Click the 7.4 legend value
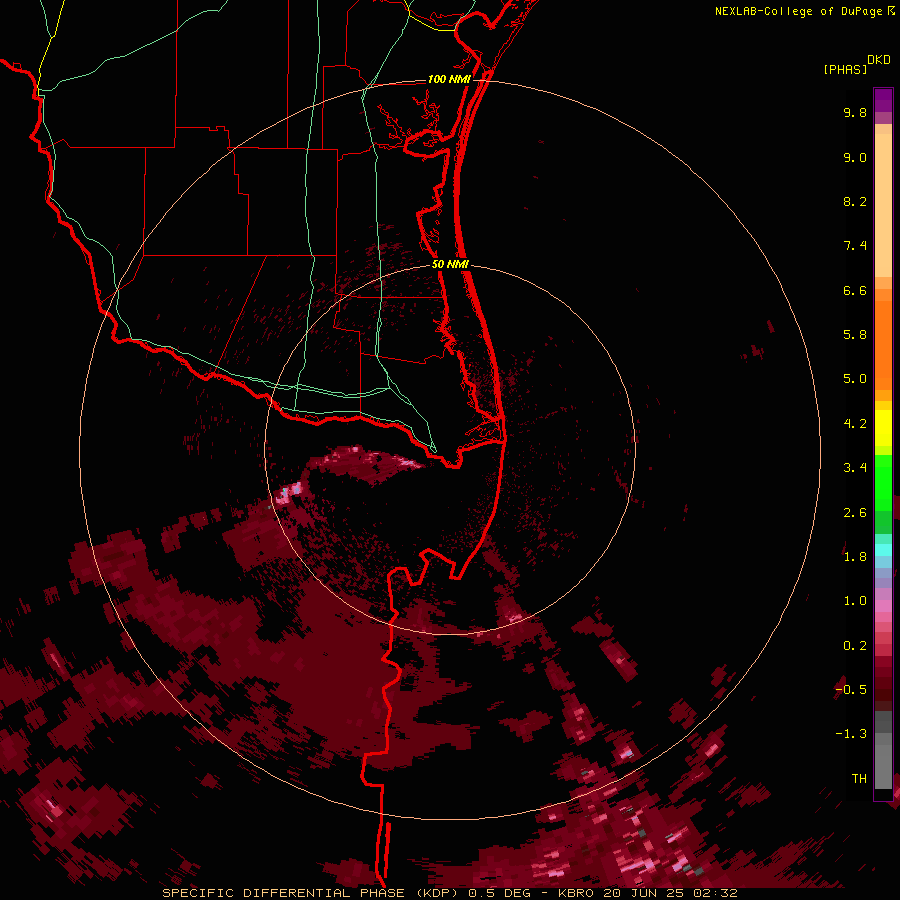900x900 pixels. 855,246
